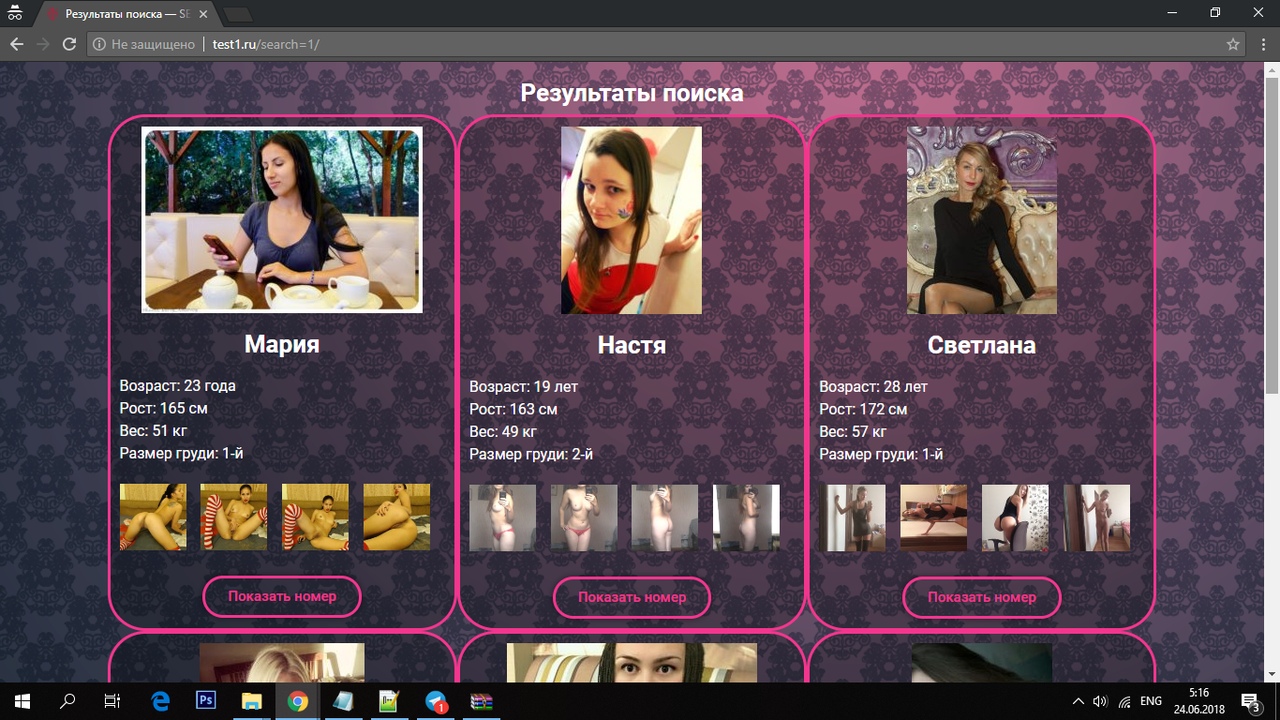Open a new tab next to the current tab
1280x720 pixels.
238,14
